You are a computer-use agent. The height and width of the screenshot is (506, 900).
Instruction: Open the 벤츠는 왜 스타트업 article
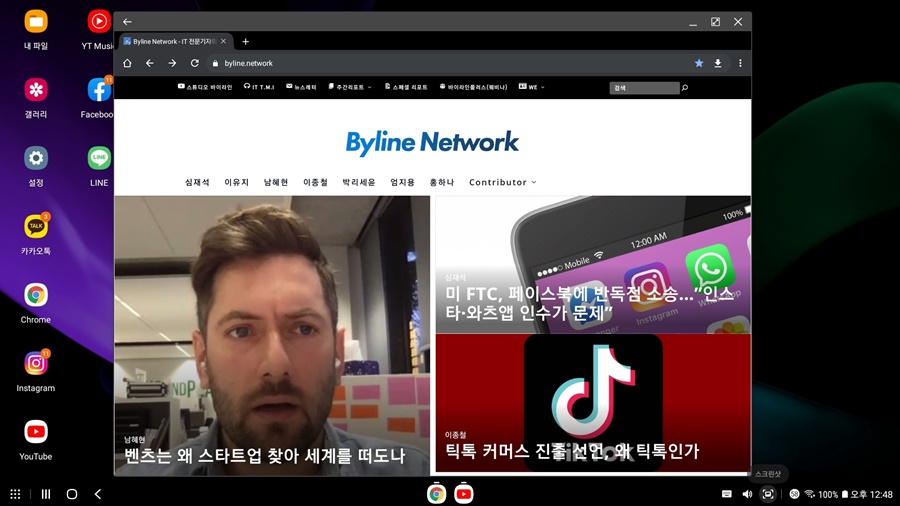[x=265, y=456]
